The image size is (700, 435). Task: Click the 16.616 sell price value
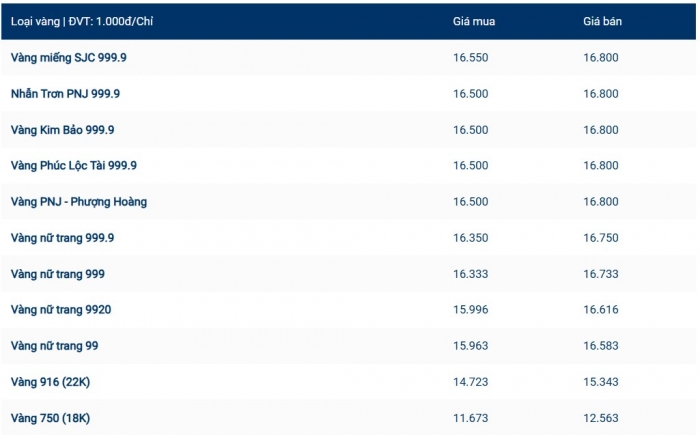pos(601,310)
